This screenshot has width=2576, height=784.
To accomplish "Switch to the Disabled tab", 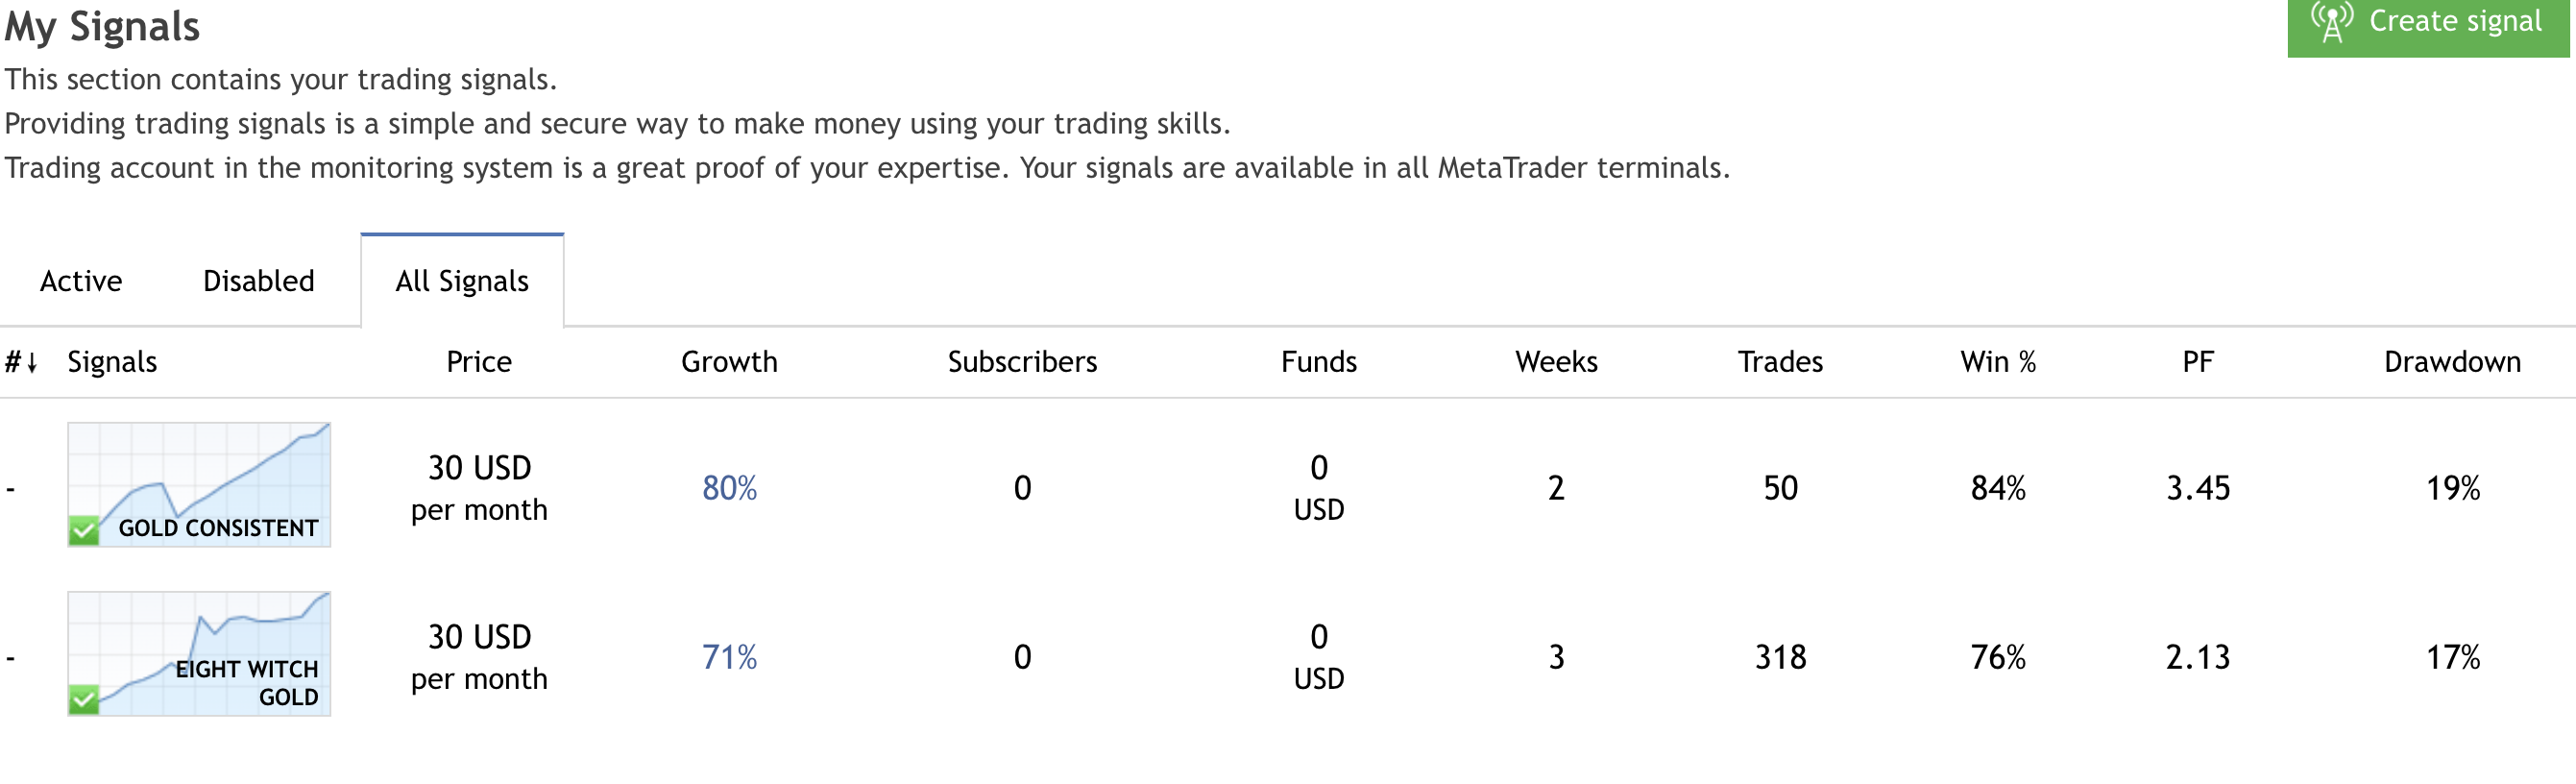I will click(259, 281).
